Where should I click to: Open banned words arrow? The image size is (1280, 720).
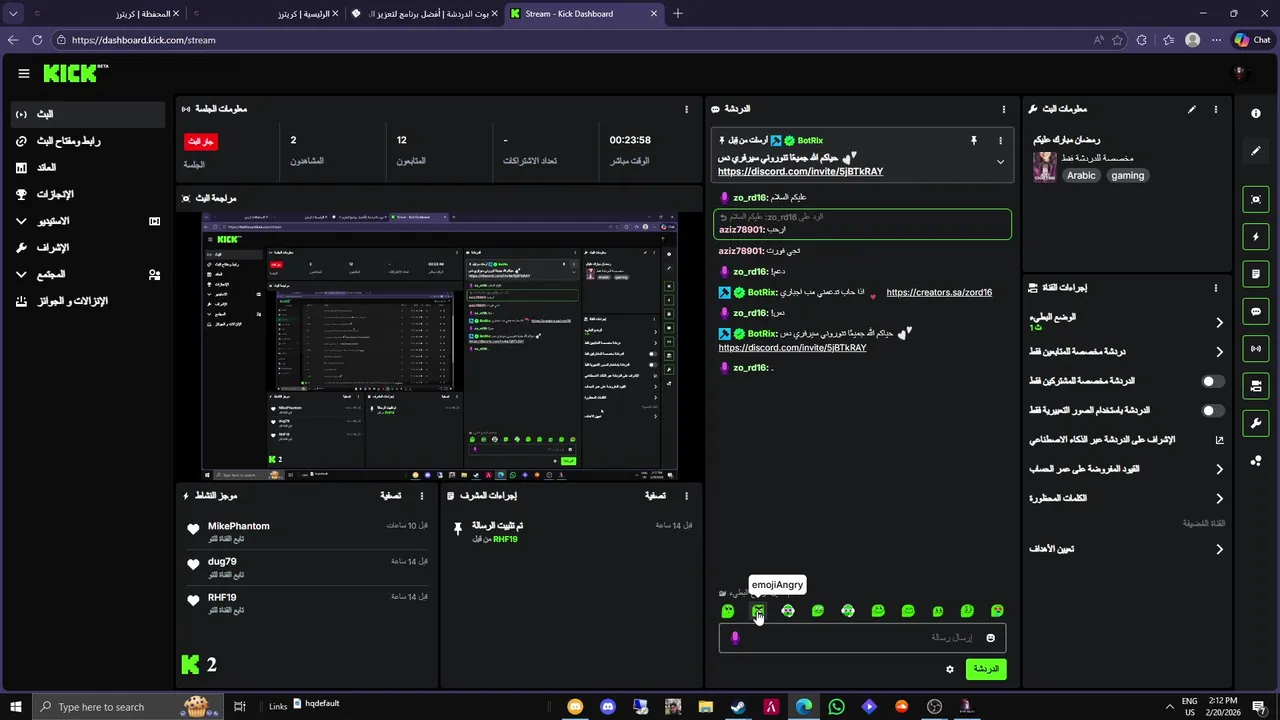click(x=1219, y=498)
